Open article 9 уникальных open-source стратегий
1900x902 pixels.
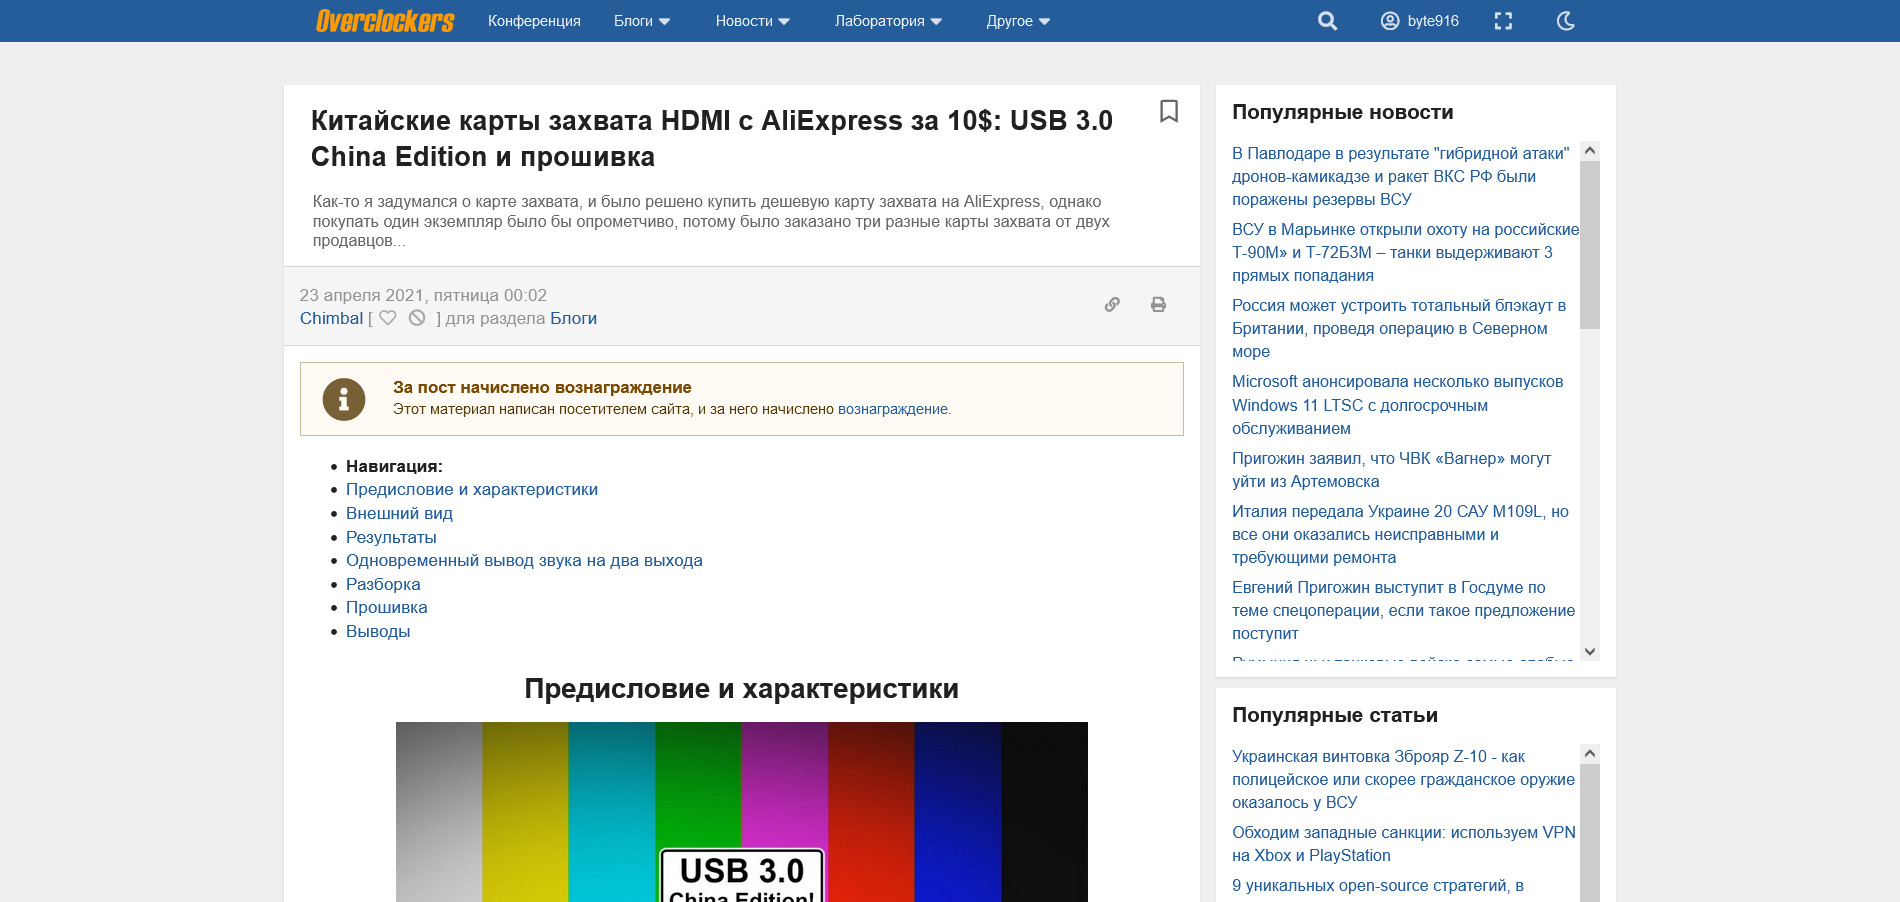click(1378, 885)
